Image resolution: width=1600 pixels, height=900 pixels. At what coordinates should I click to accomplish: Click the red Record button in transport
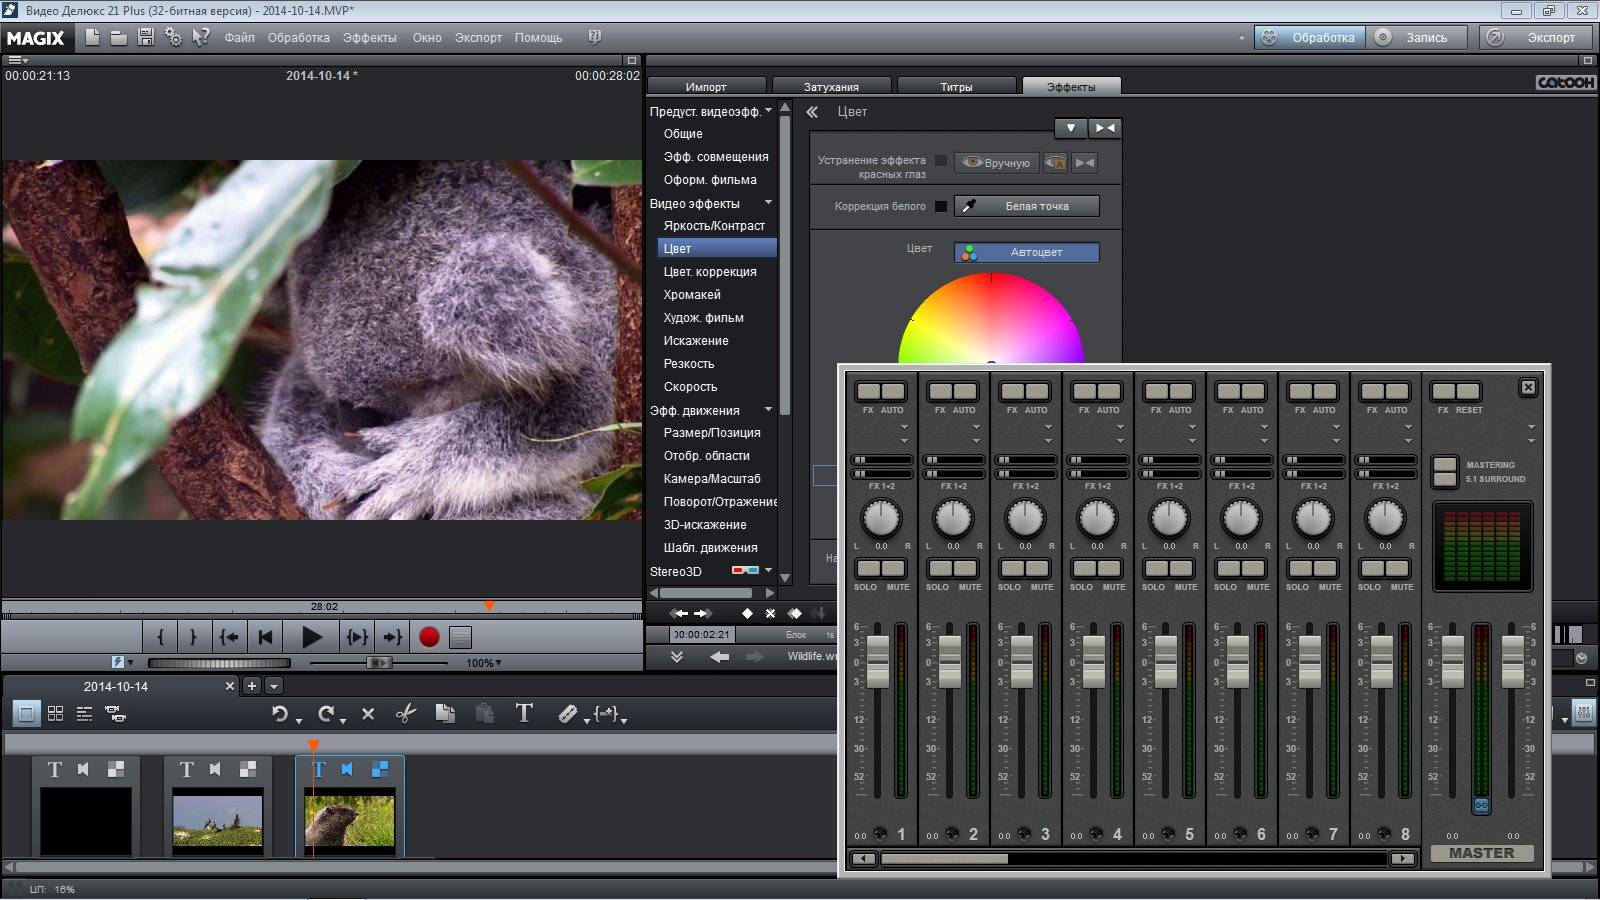pos(429,637)
